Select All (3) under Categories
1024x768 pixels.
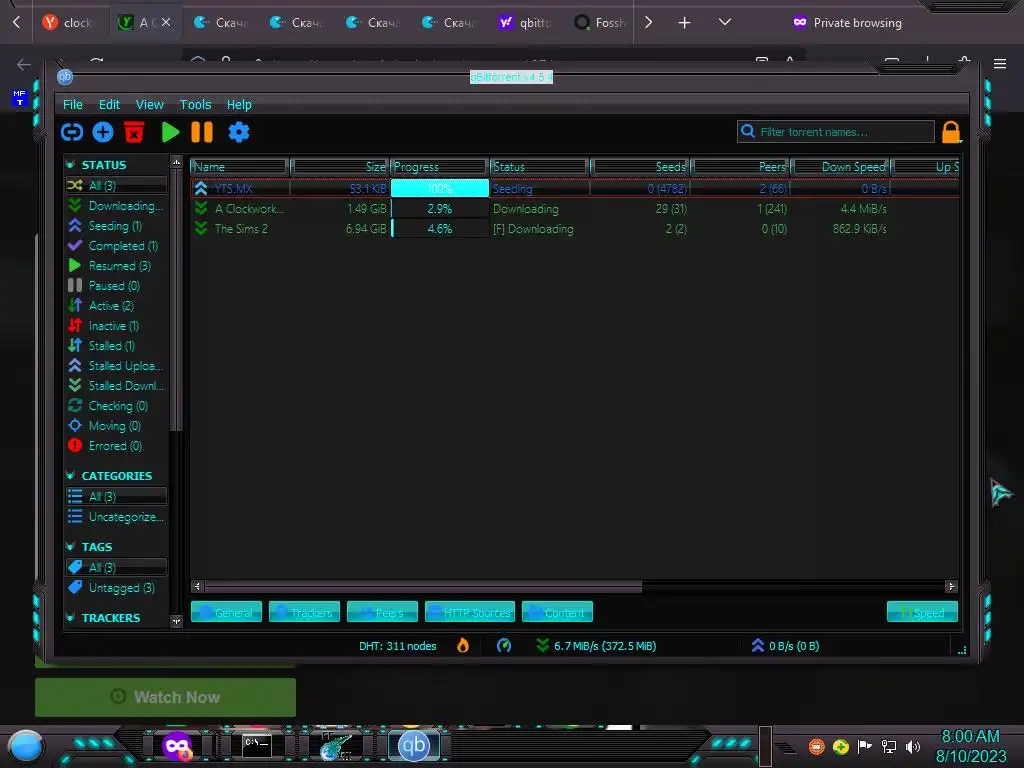click(x=116, y=496)
